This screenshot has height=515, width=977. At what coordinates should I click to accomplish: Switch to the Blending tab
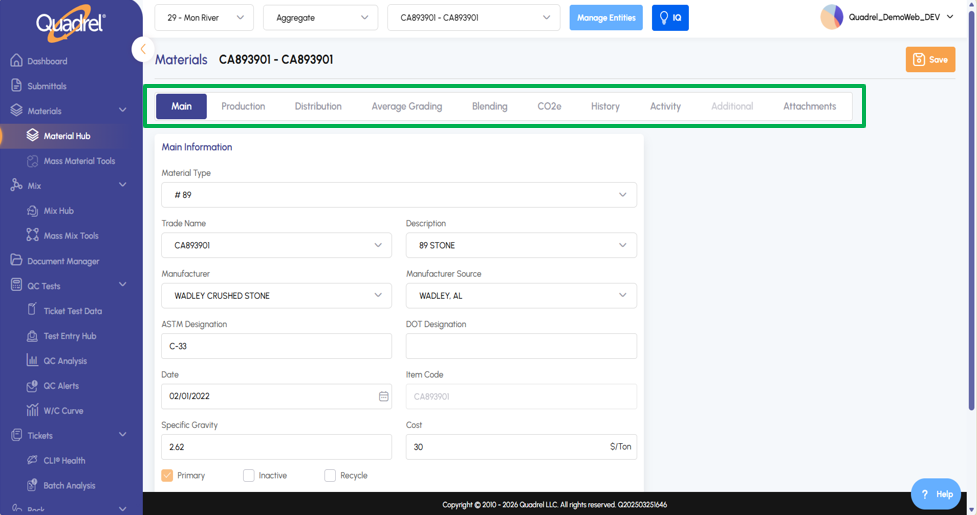pyautogui.click(x=490, y=106)
